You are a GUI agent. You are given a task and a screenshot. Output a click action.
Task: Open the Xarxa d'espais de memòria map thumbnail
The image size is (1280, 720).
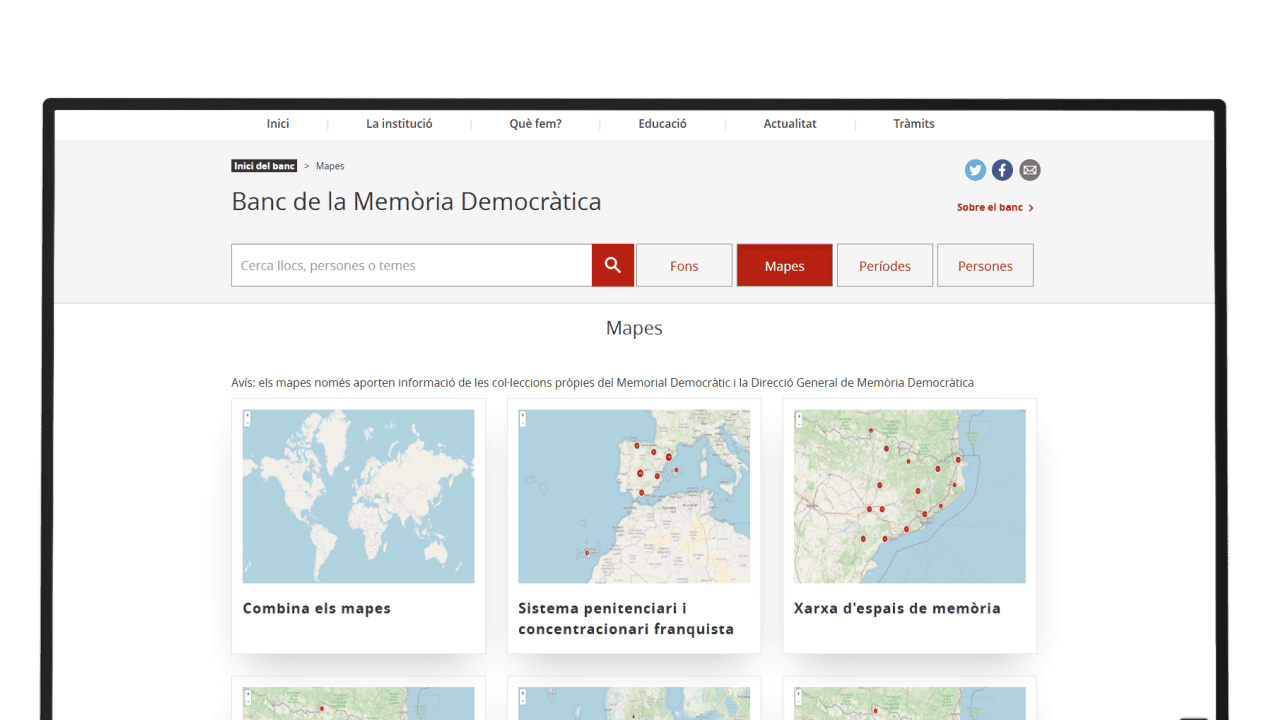pos(909,495)
